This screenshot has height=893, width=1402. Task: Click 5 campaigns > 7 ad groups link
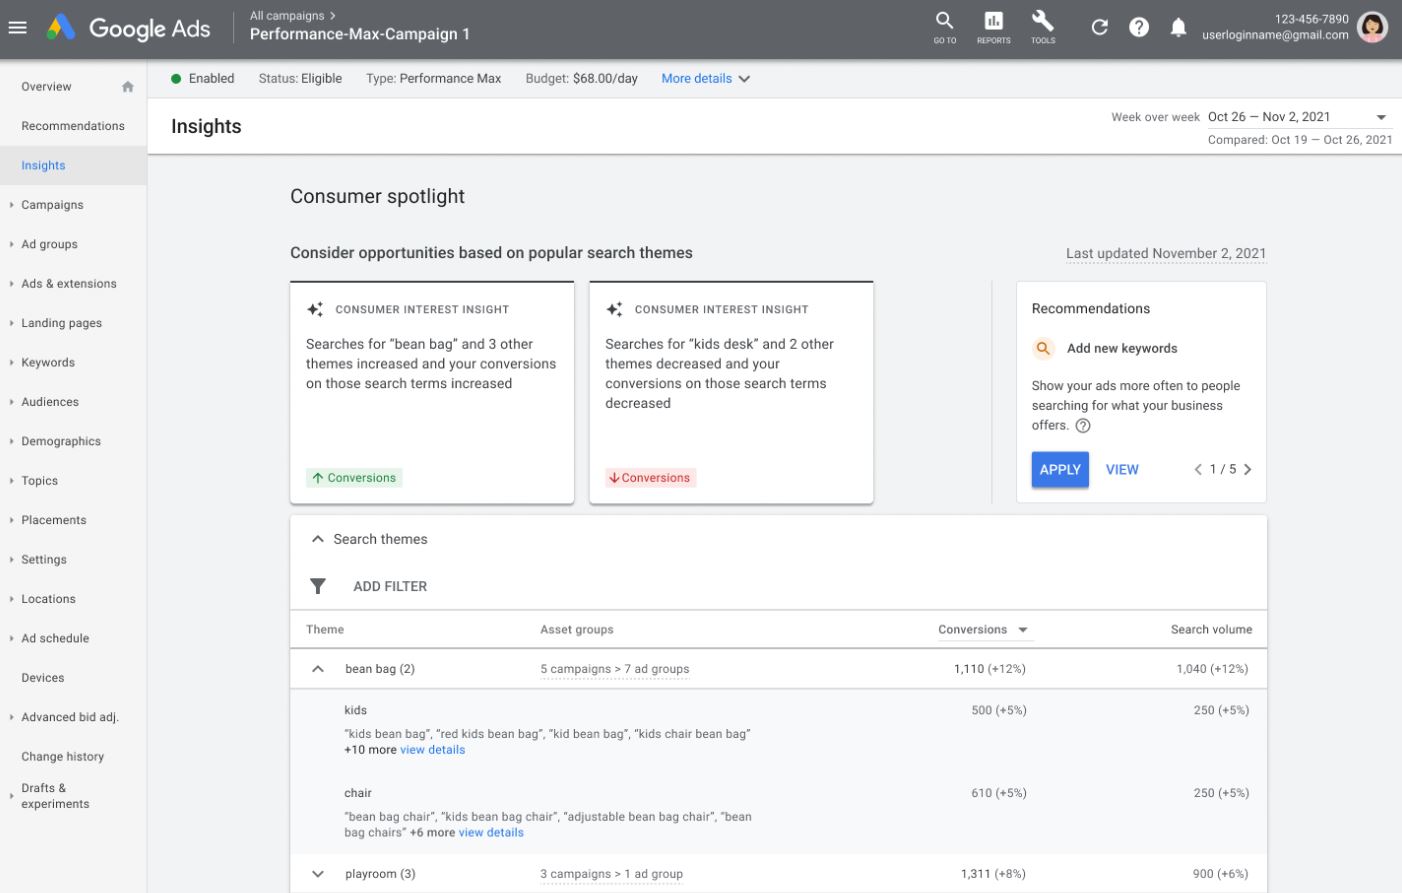click(x=614, y=669)
